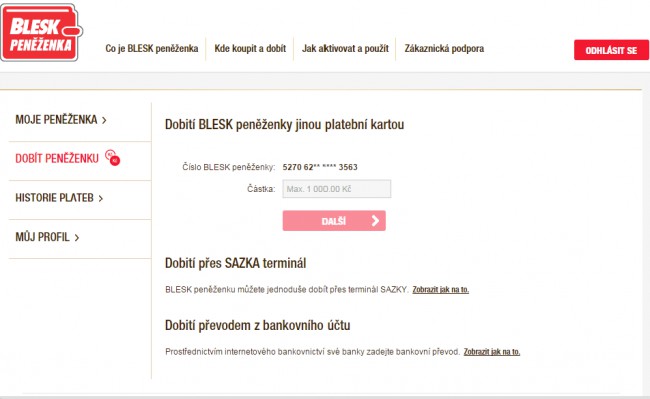Click the arrow icon on Další button
This screenshot has height=399, width=650.
click(x=375, y=221)
